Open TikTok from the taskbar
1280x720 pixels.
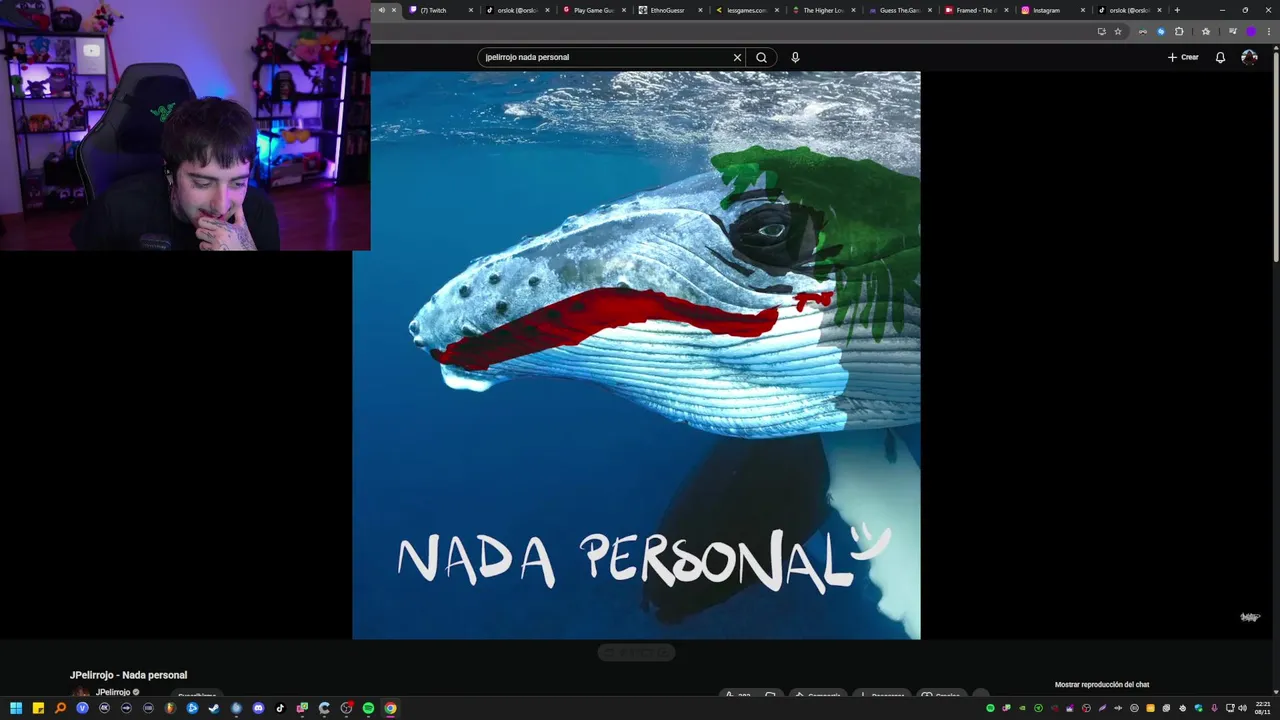pos(280,708)
